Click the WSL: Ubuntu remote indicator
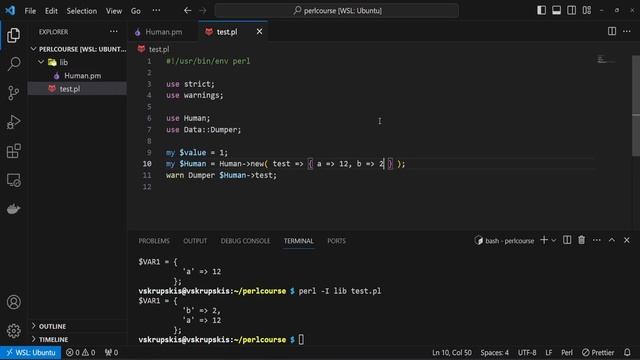The height and width of the screenshot is (360, 640). pyautogui.click(x=31, y=352)
